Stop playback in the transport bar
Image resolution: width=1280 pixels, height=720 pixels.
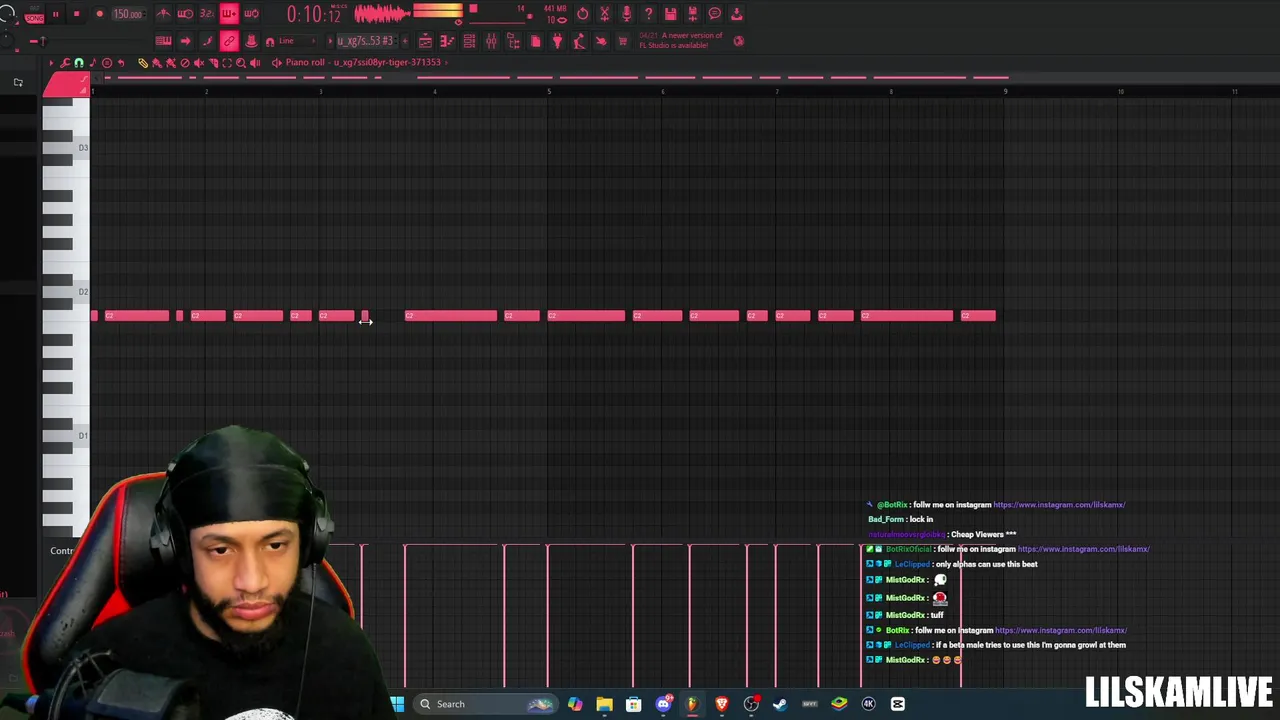click(77, 14)
